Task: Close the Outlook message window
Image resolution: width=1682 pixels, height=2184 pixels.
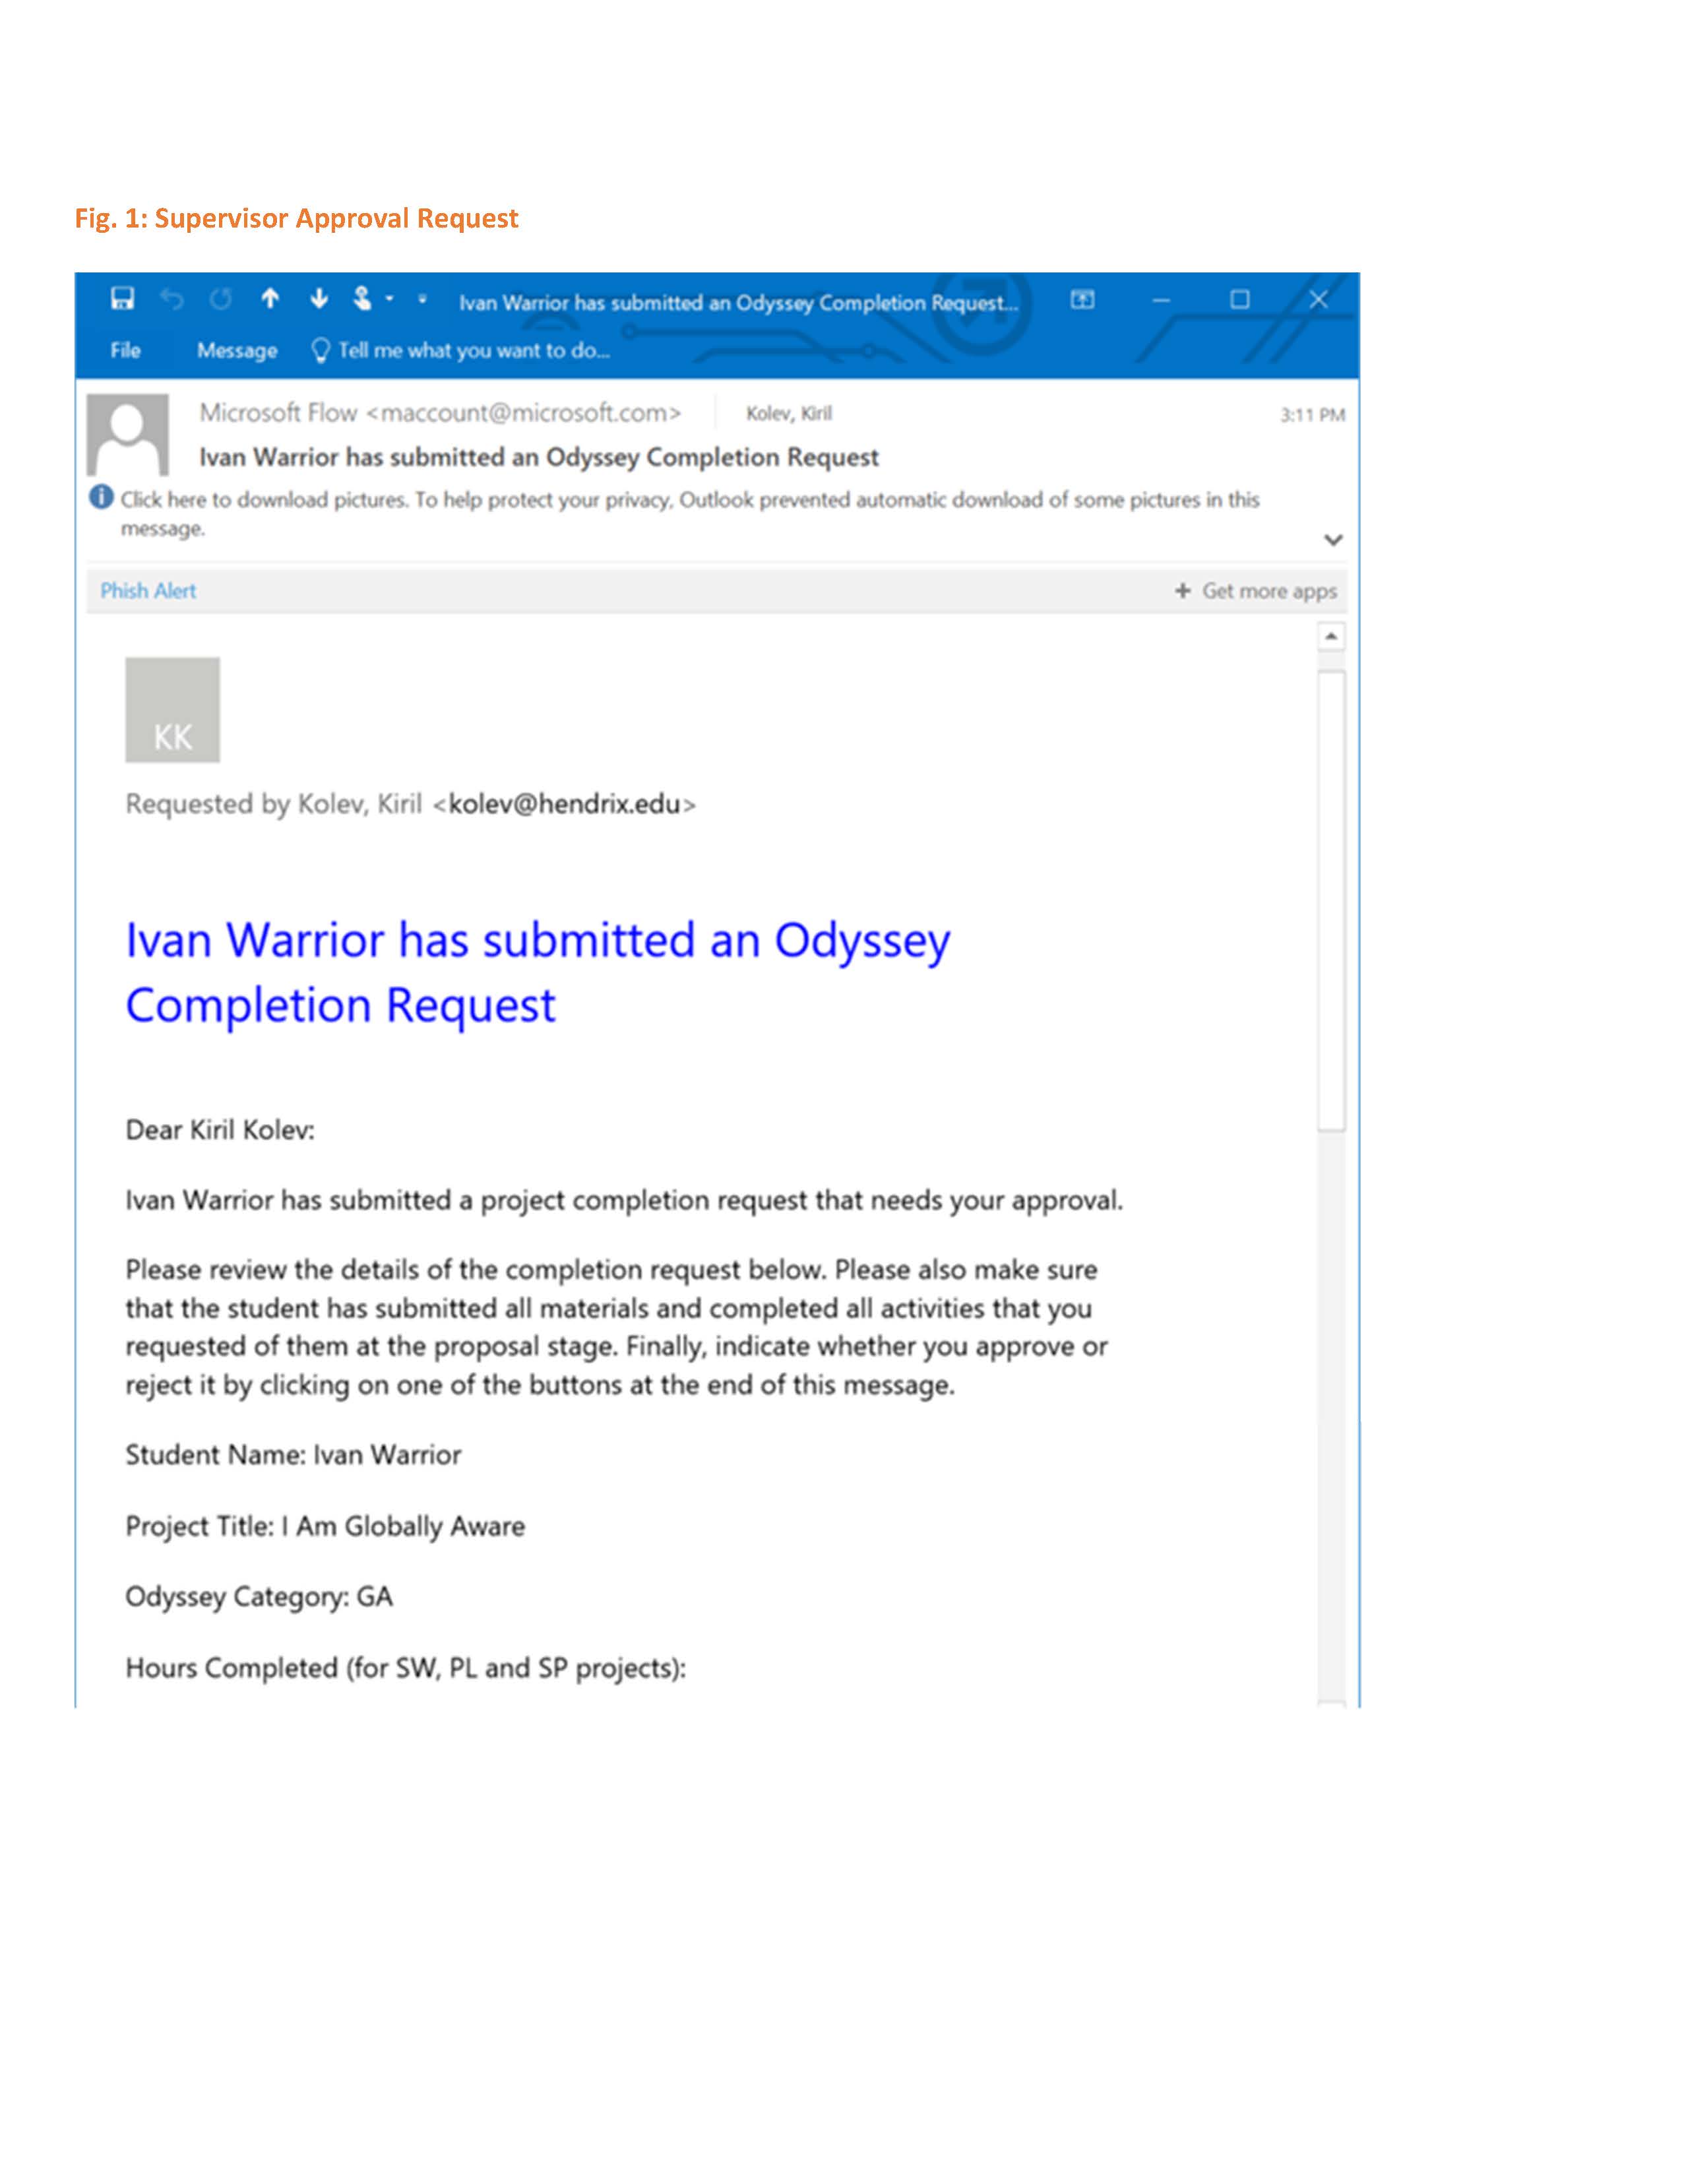Action: 1318,299
